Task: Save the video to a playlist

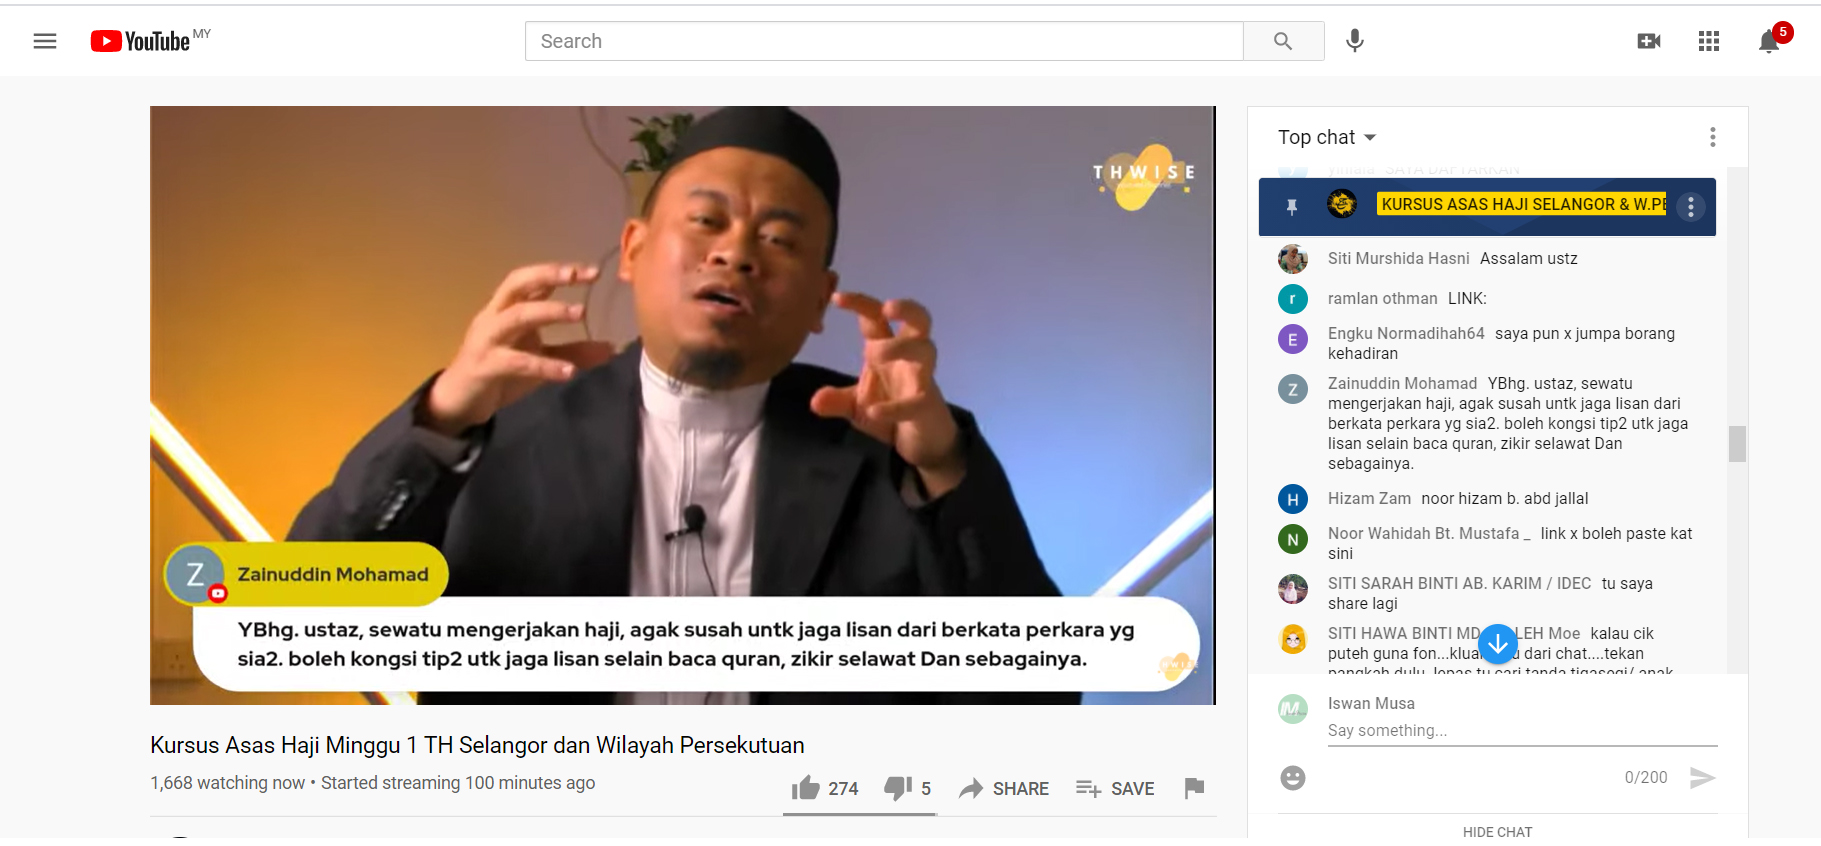Action: (1115, 788)
